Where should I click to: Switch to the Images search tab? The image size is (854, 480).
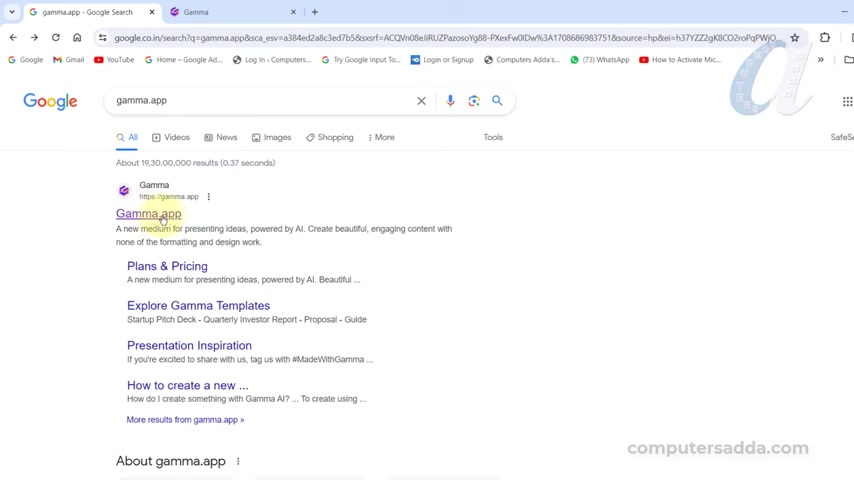pyautogui.click(x=271, y=137)
